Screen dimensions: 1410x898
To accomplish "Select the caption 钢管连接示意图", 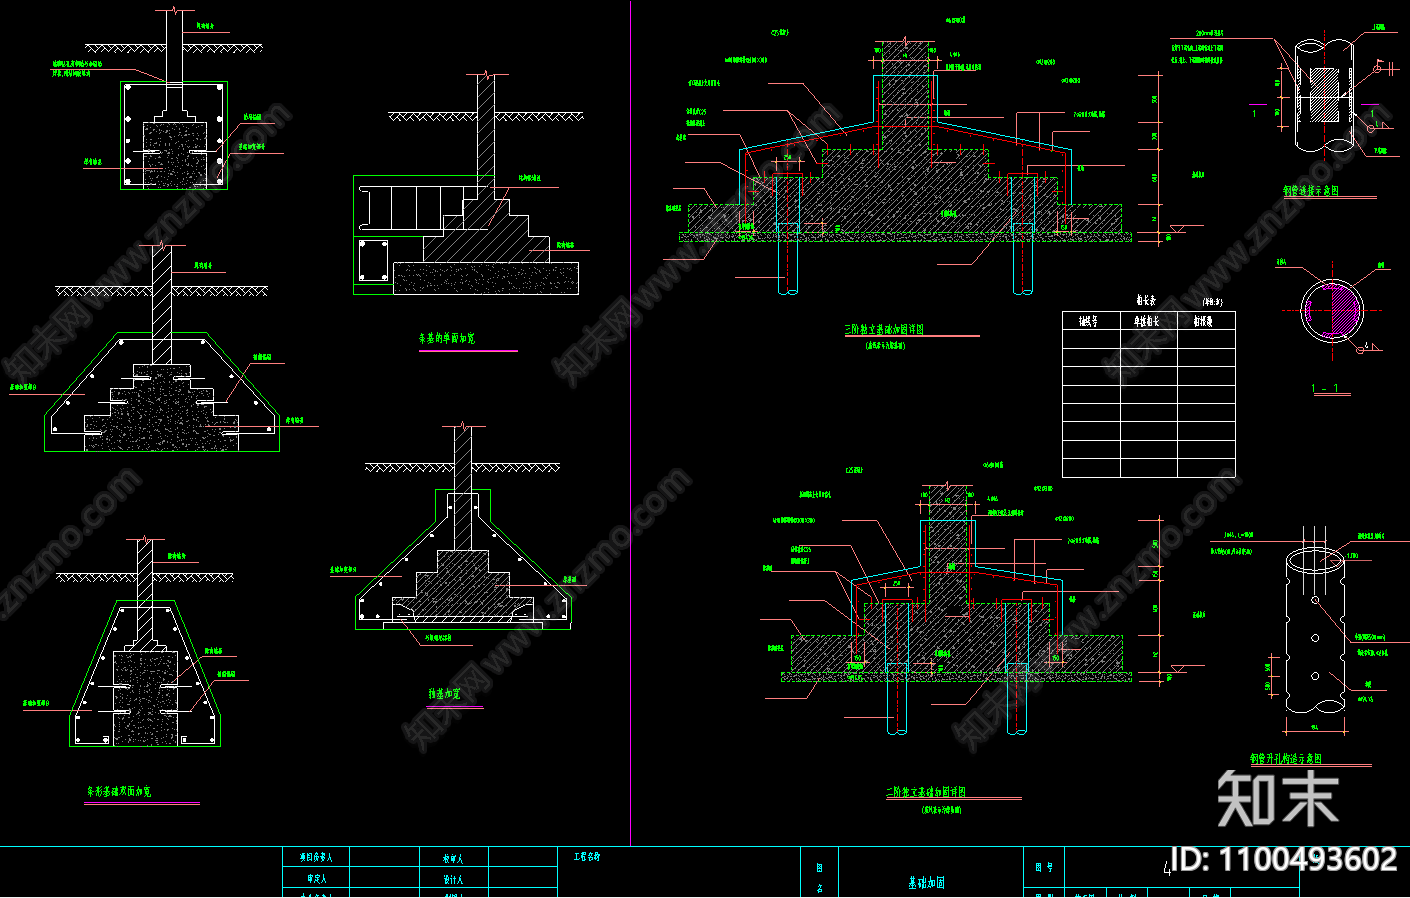I will point(1311,190).
